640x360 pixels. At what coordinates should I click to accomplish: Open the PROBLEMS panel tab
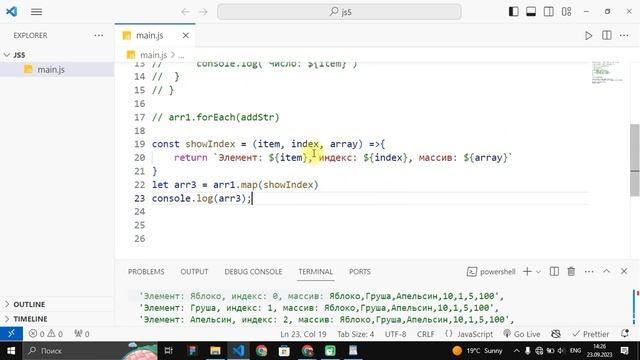click(146, 272)
